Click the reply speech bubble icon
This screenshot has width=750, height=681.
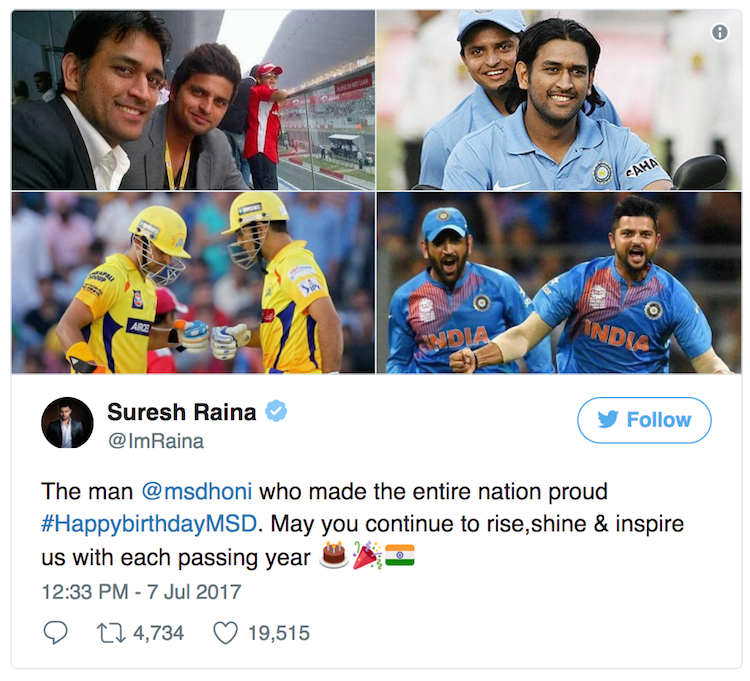coord(56,632)
